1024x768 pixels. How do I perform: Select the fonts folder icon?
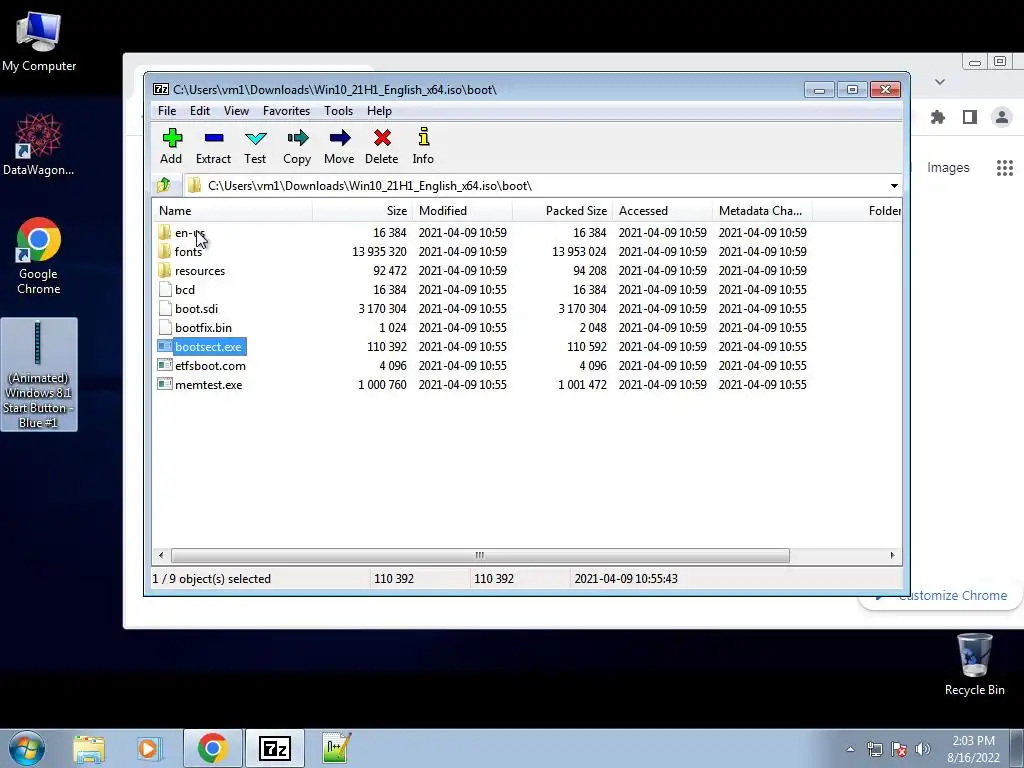tap(165, 251)
